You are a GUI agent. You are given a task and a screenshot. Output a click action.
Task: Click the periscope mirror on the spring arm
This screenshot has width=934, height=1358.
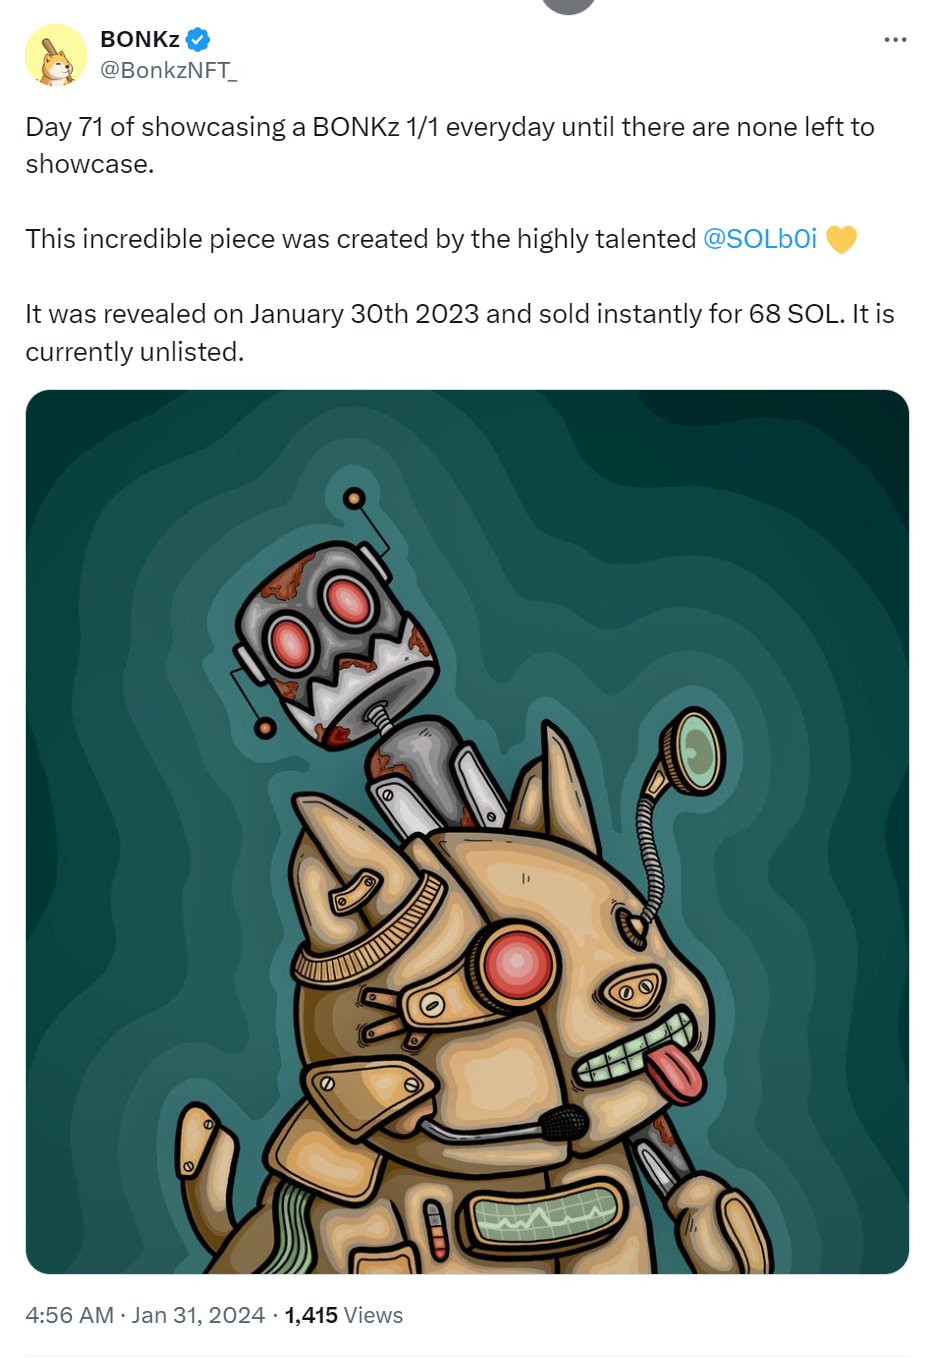[x=700, y=752]
